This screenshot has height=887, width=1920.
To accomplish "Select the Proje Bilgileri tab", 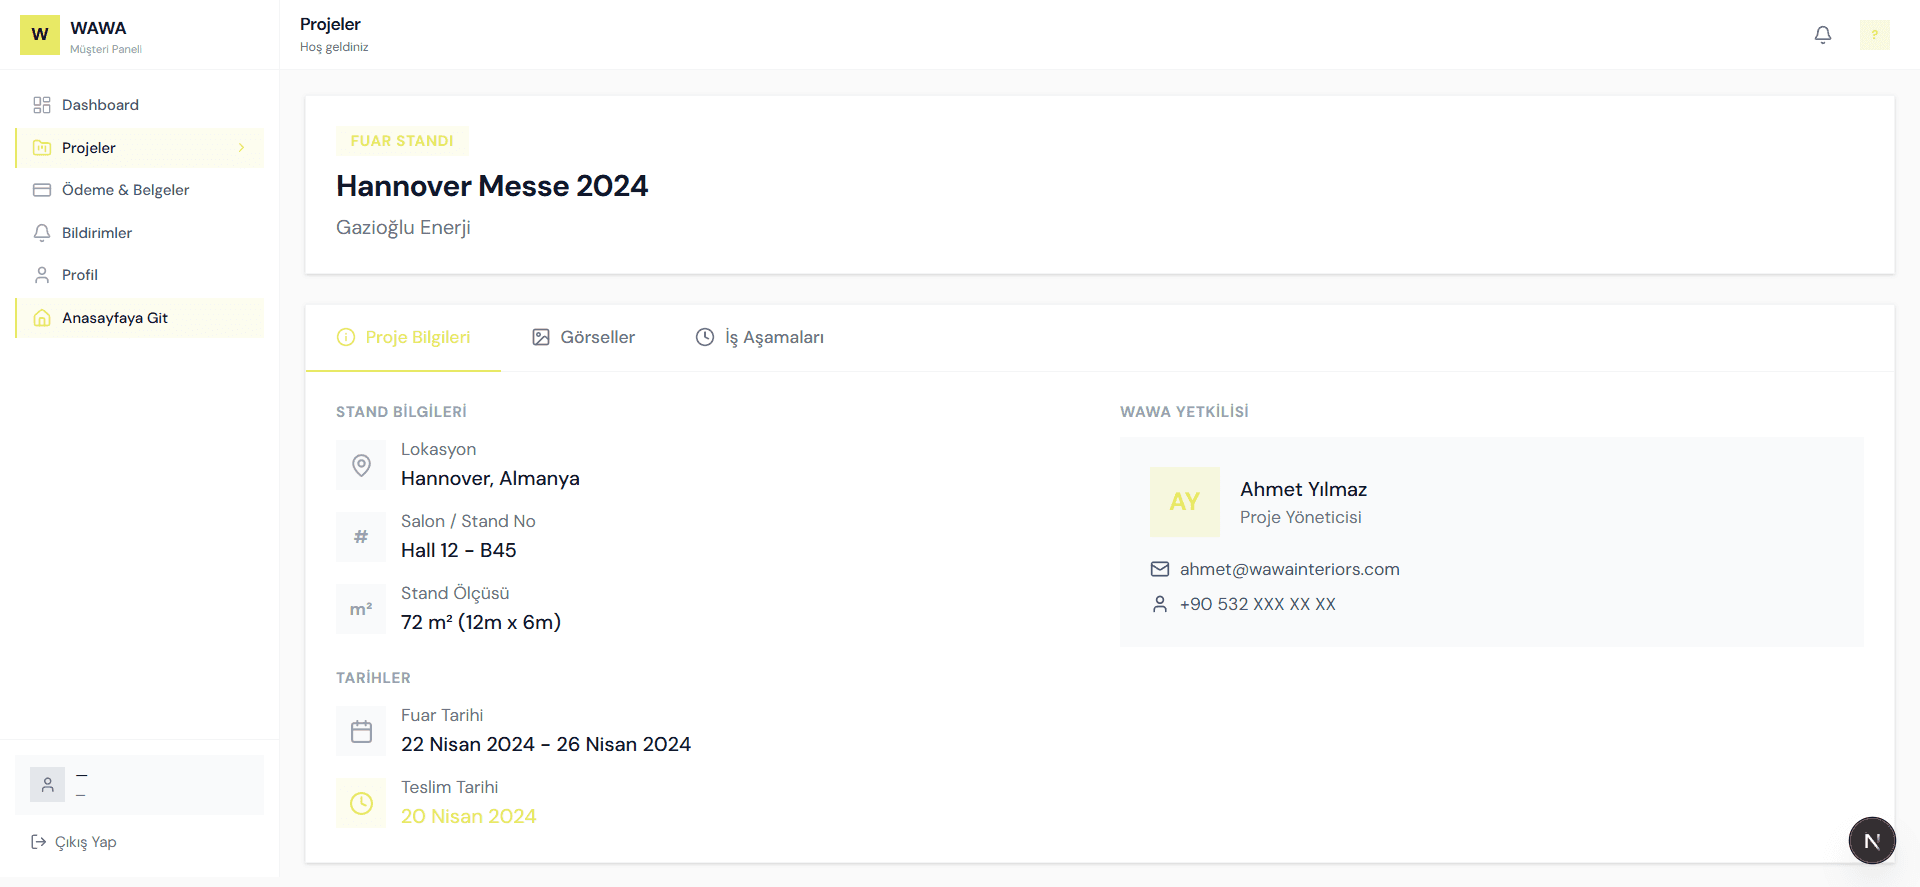I will pos(403,338).
